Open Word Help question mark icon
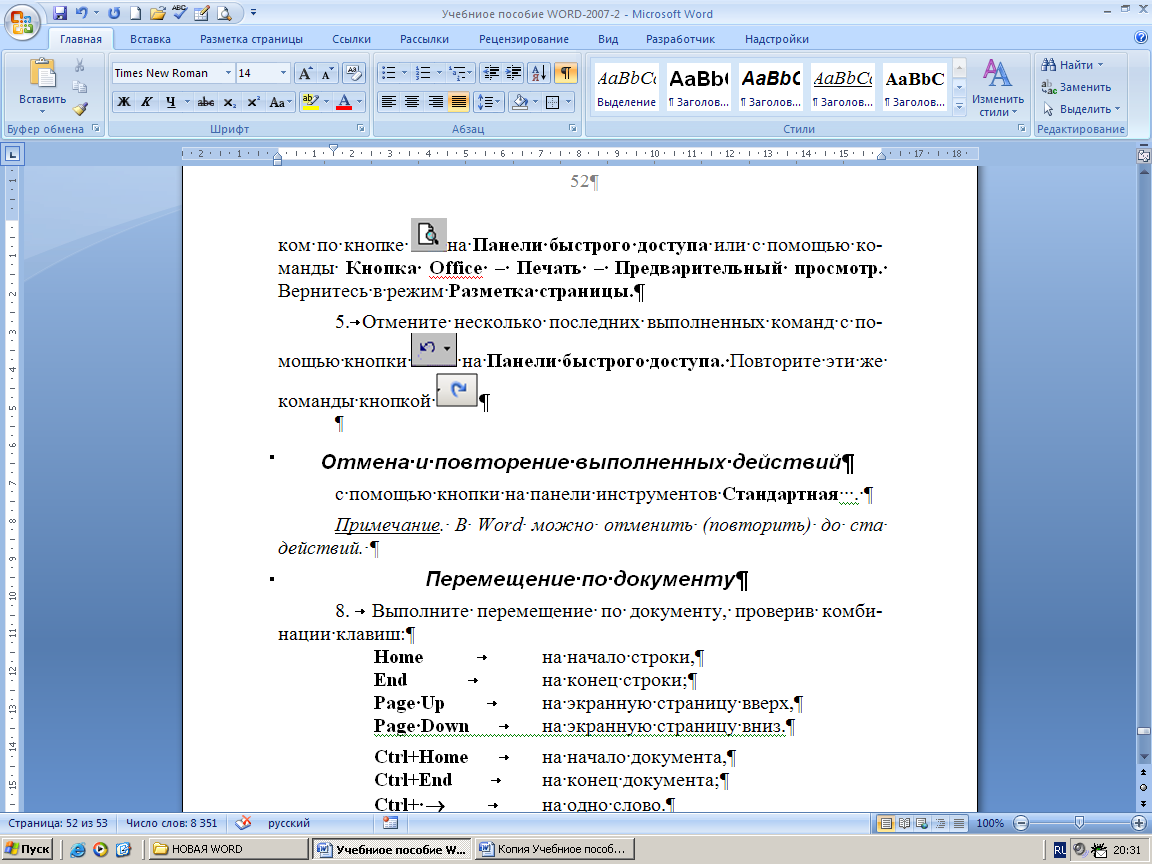This screenshot has height=864, width=1152. (x=1141, y=37)
